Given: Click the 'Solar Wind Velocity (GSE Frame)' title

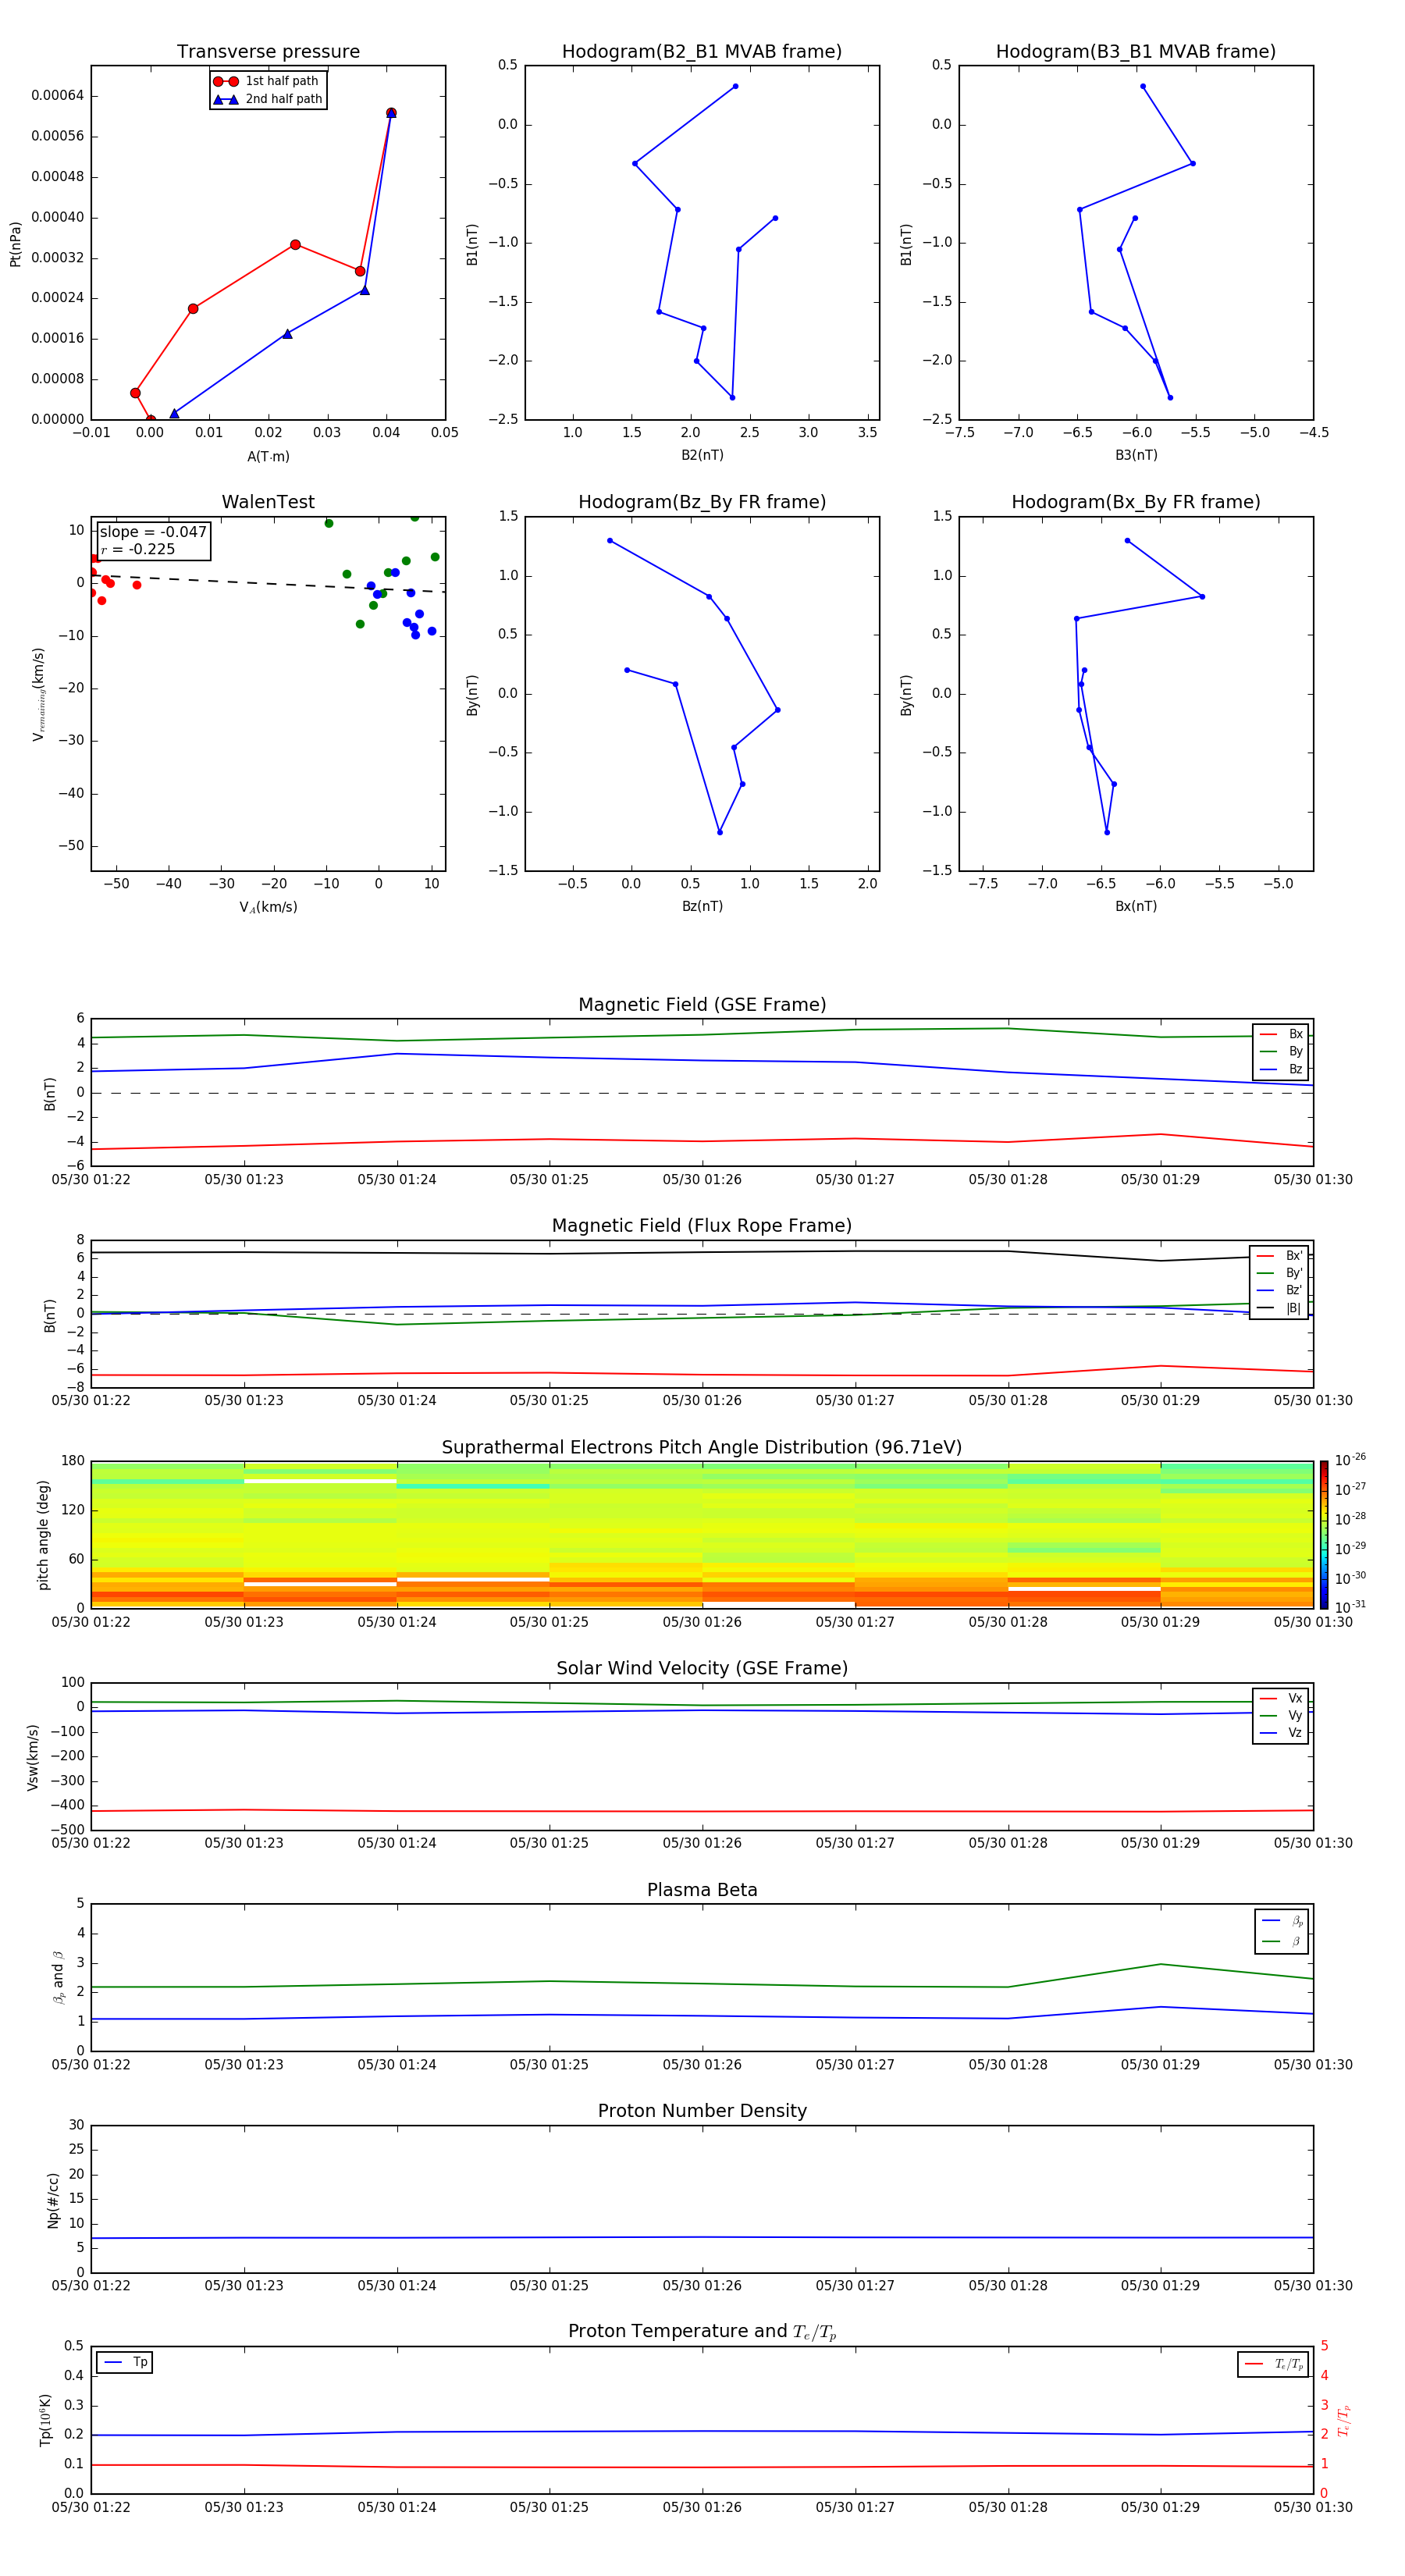Looking at the screenshot, I should click(702, 1668).
